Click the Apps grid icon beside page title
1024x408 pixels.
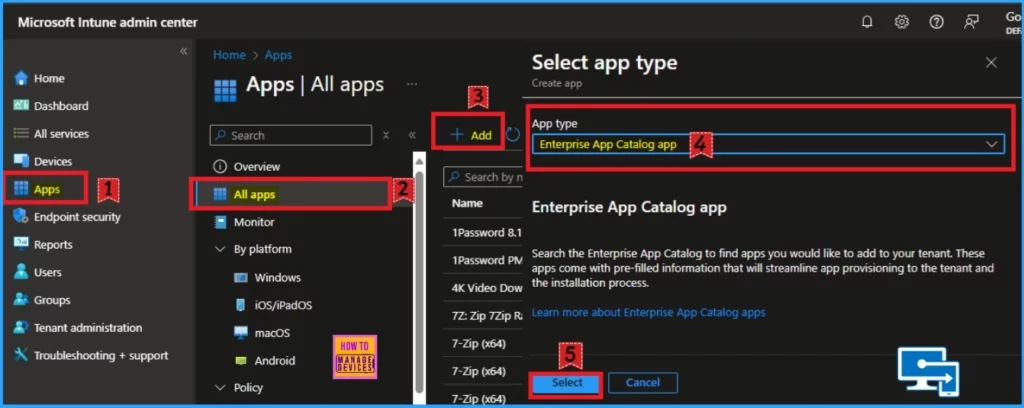tap(225, 91)
